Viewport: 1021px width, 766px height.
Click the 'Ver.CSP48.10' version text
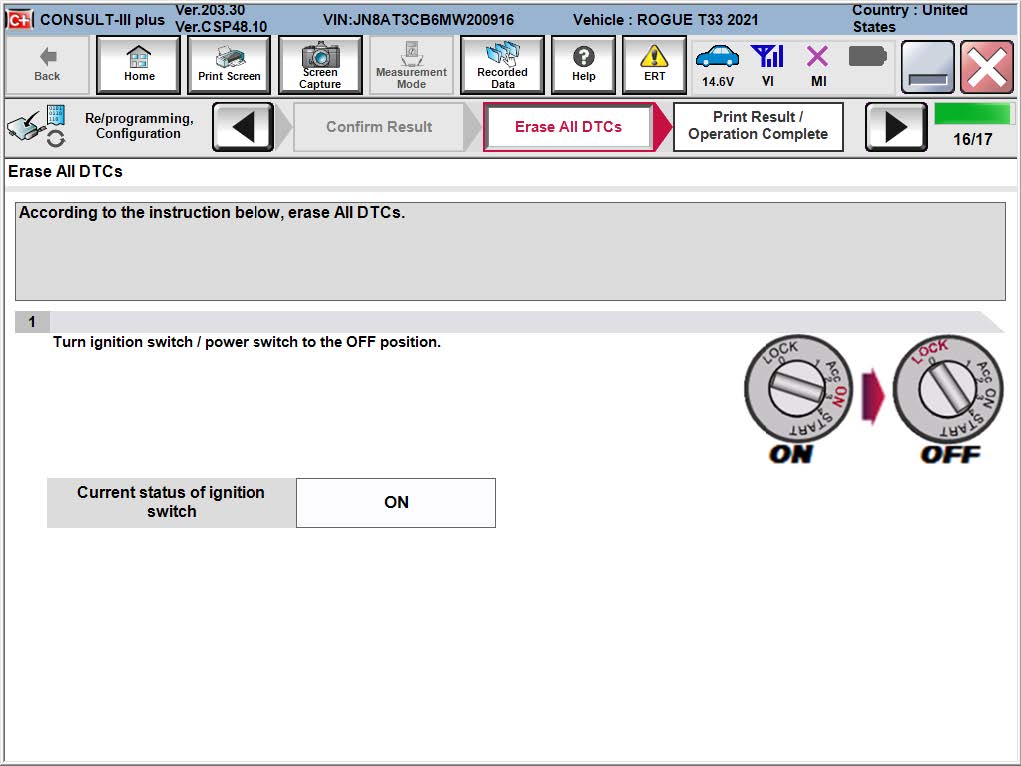[x=221, y=27]
